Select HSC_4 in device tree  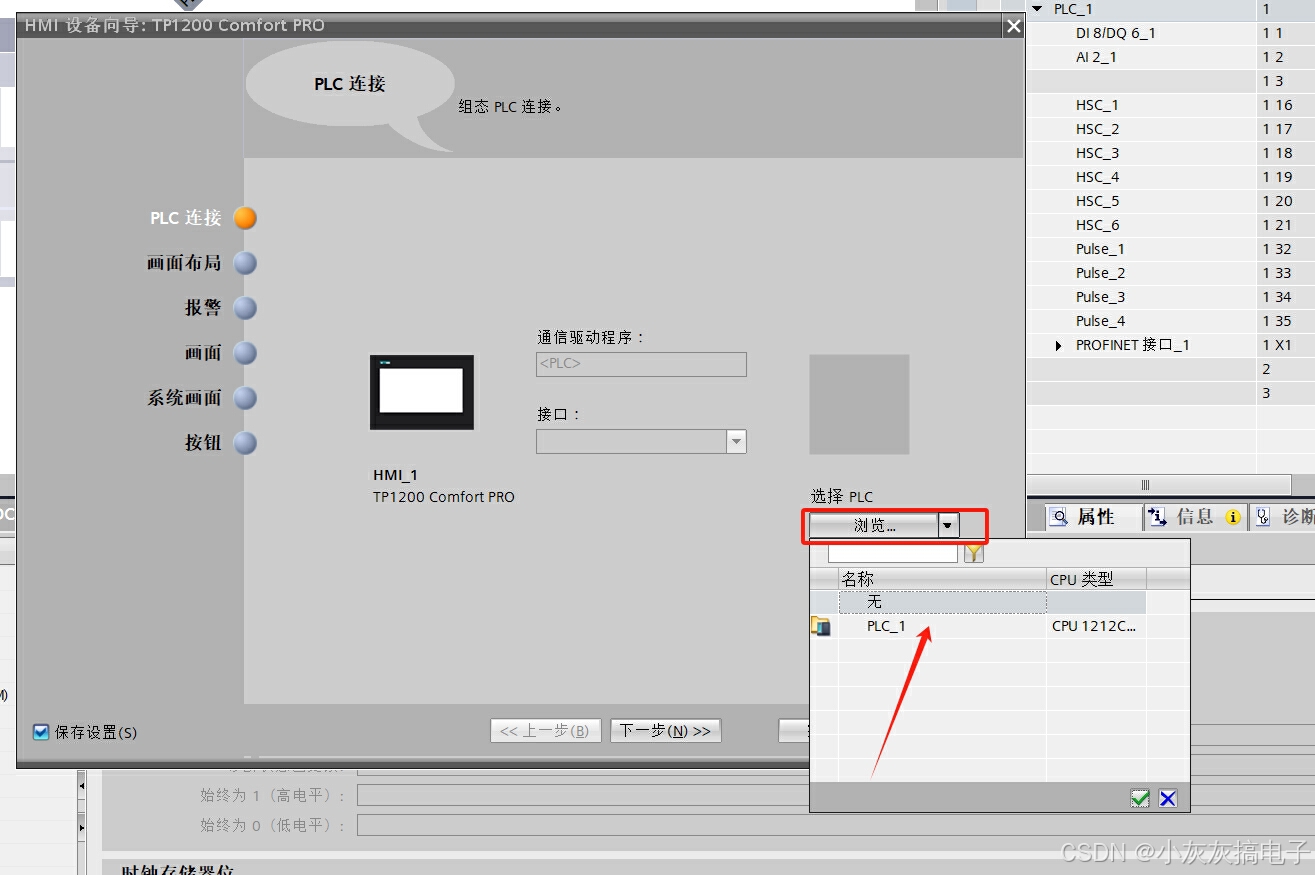pyautogui.click(x=1097, y=177)
